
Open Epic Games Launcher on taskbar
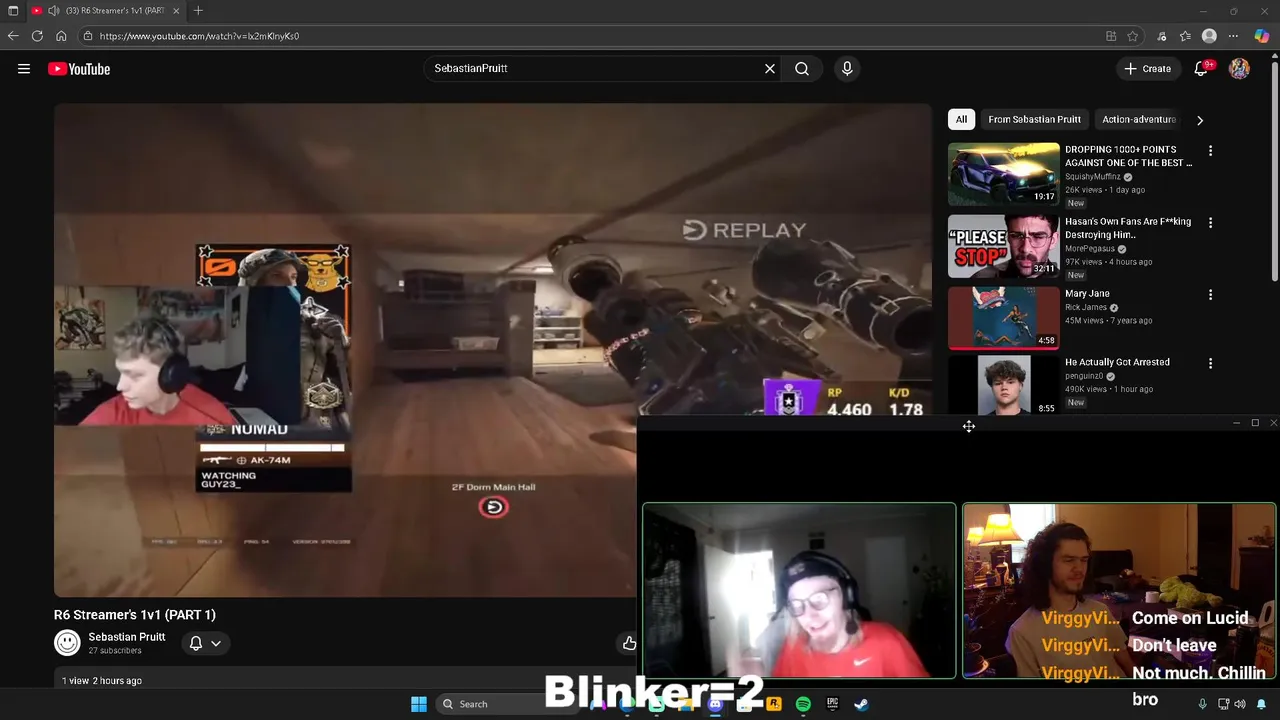832,704
